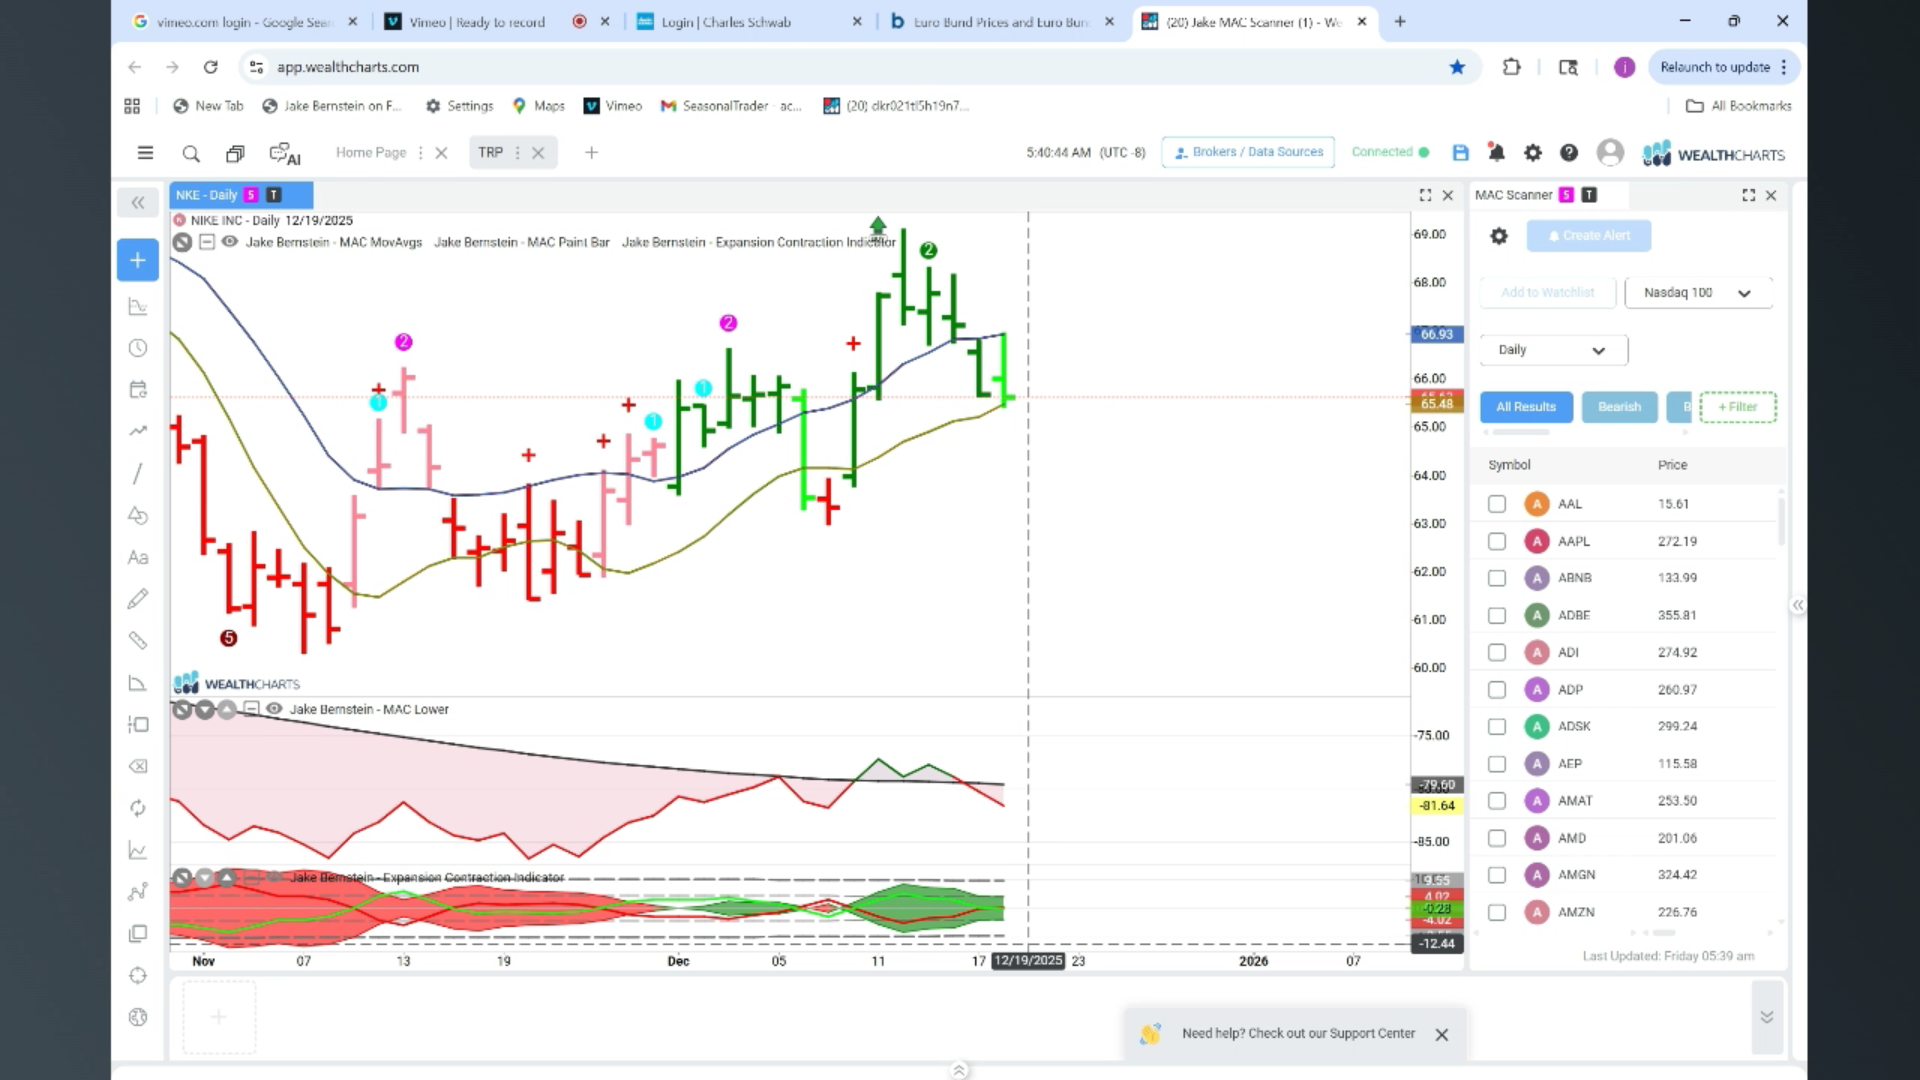Select the TRP workspace tab
The height and width of the screenshot is (1080, 1920).
[x=490, y=153]
